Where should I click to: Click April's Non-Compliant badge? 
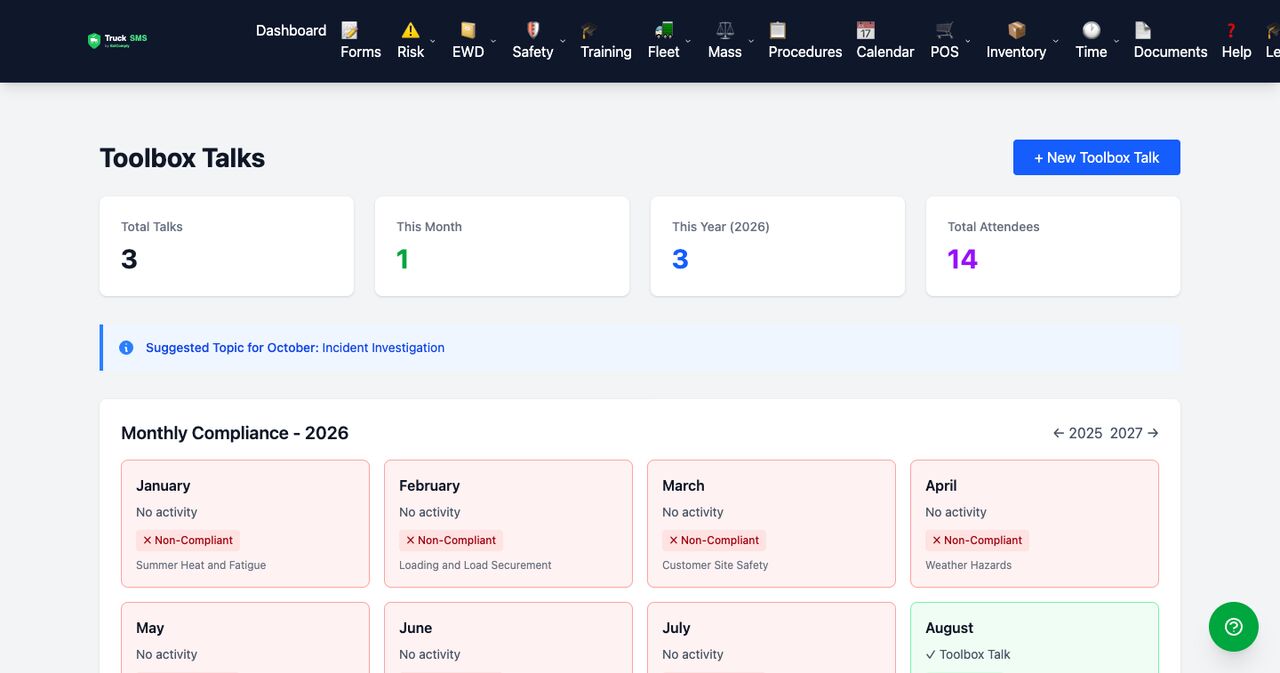(x=977, y=540)
